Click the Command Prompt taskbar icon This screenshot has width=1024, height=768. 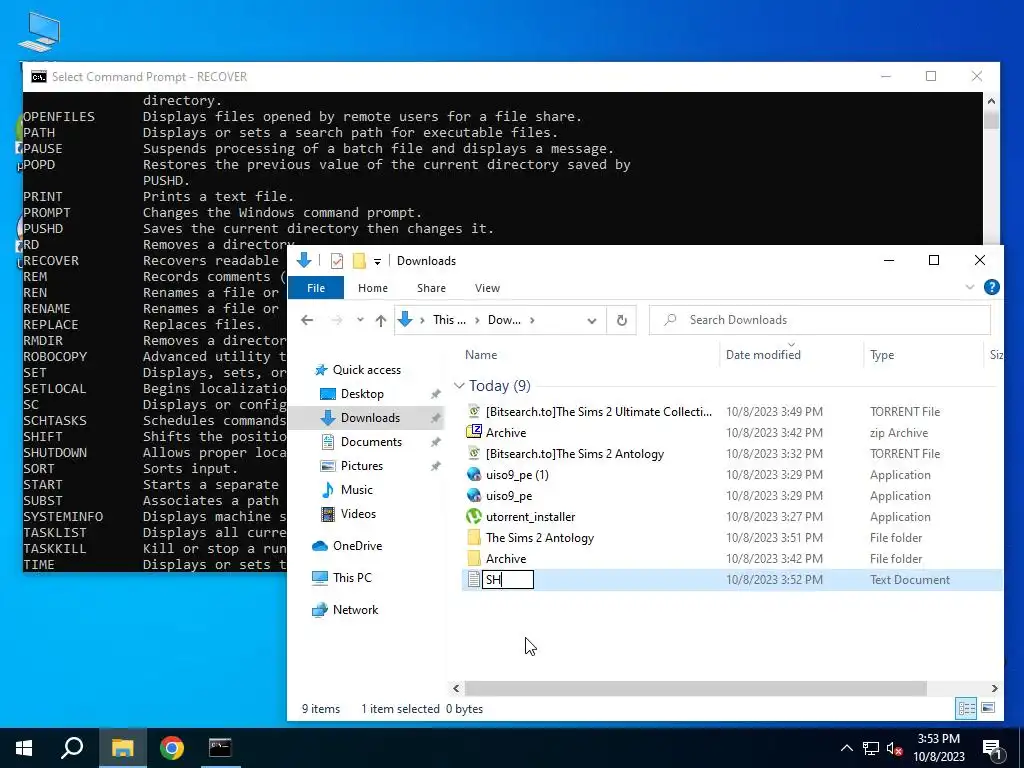220,748
